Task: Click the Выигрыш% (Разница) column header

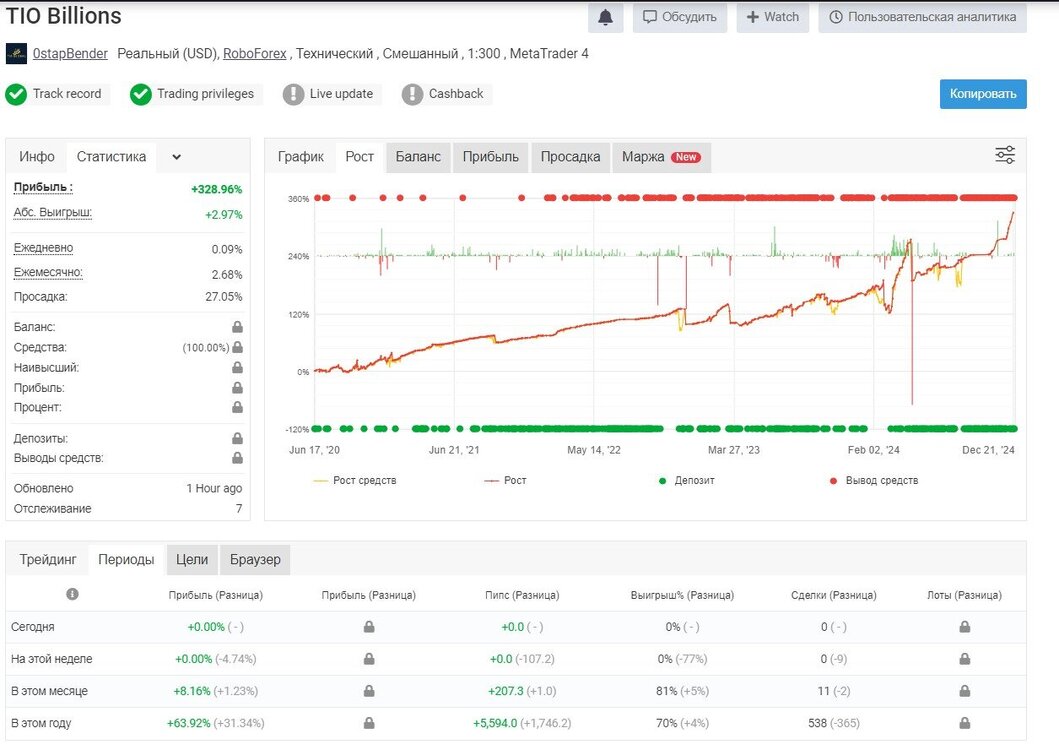Action: click(682, 595)
